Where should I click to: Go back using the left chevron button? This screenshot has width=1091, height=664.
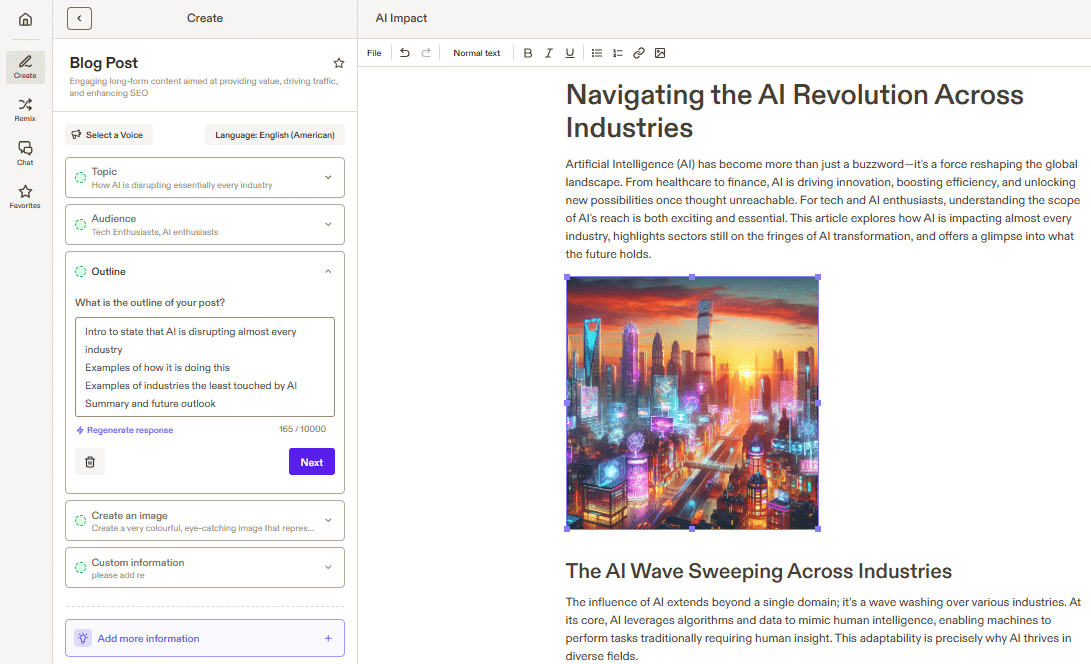click(79, 18)
